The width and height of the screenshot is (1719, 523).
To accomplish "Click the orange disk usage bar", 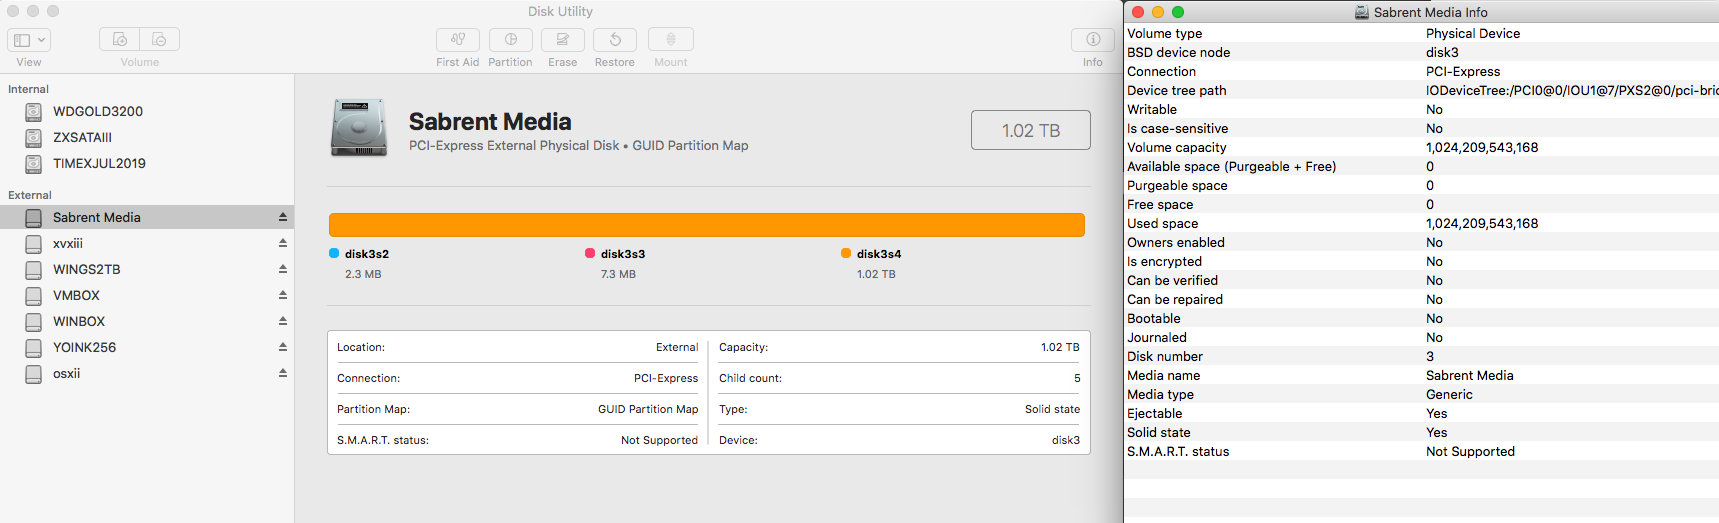I will (x=707, y=225).
